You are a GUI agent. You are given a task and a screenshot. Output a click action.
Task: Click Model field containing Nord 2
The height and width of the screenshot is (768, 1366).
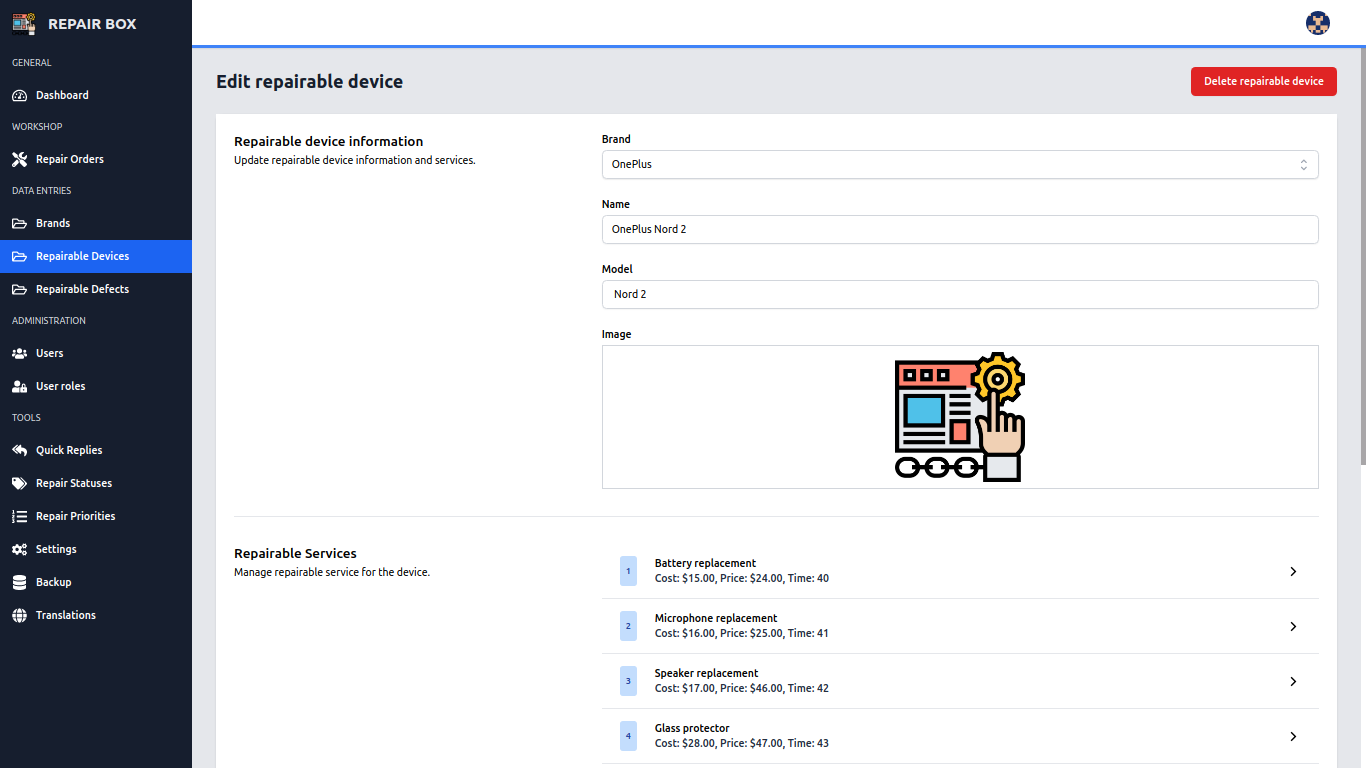[960, 295]
